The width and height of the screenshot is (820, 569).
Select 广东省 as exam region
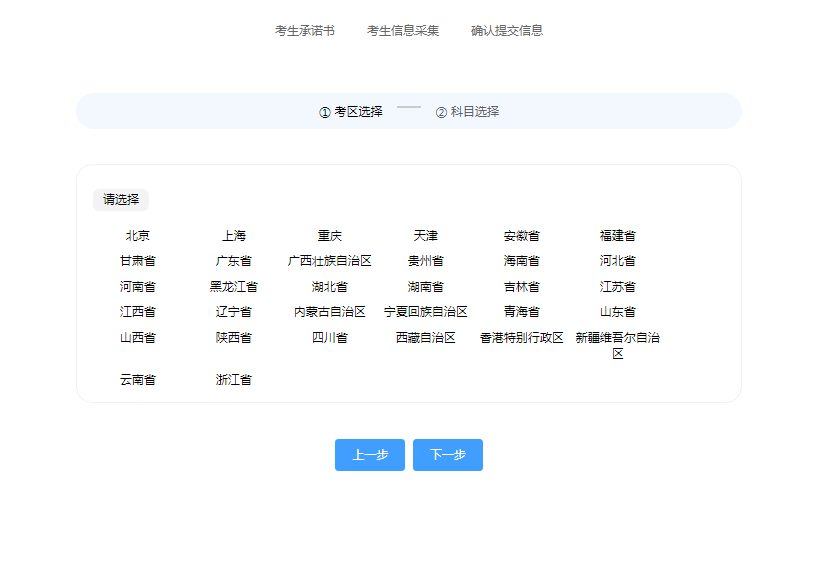(x=234, y=261)
